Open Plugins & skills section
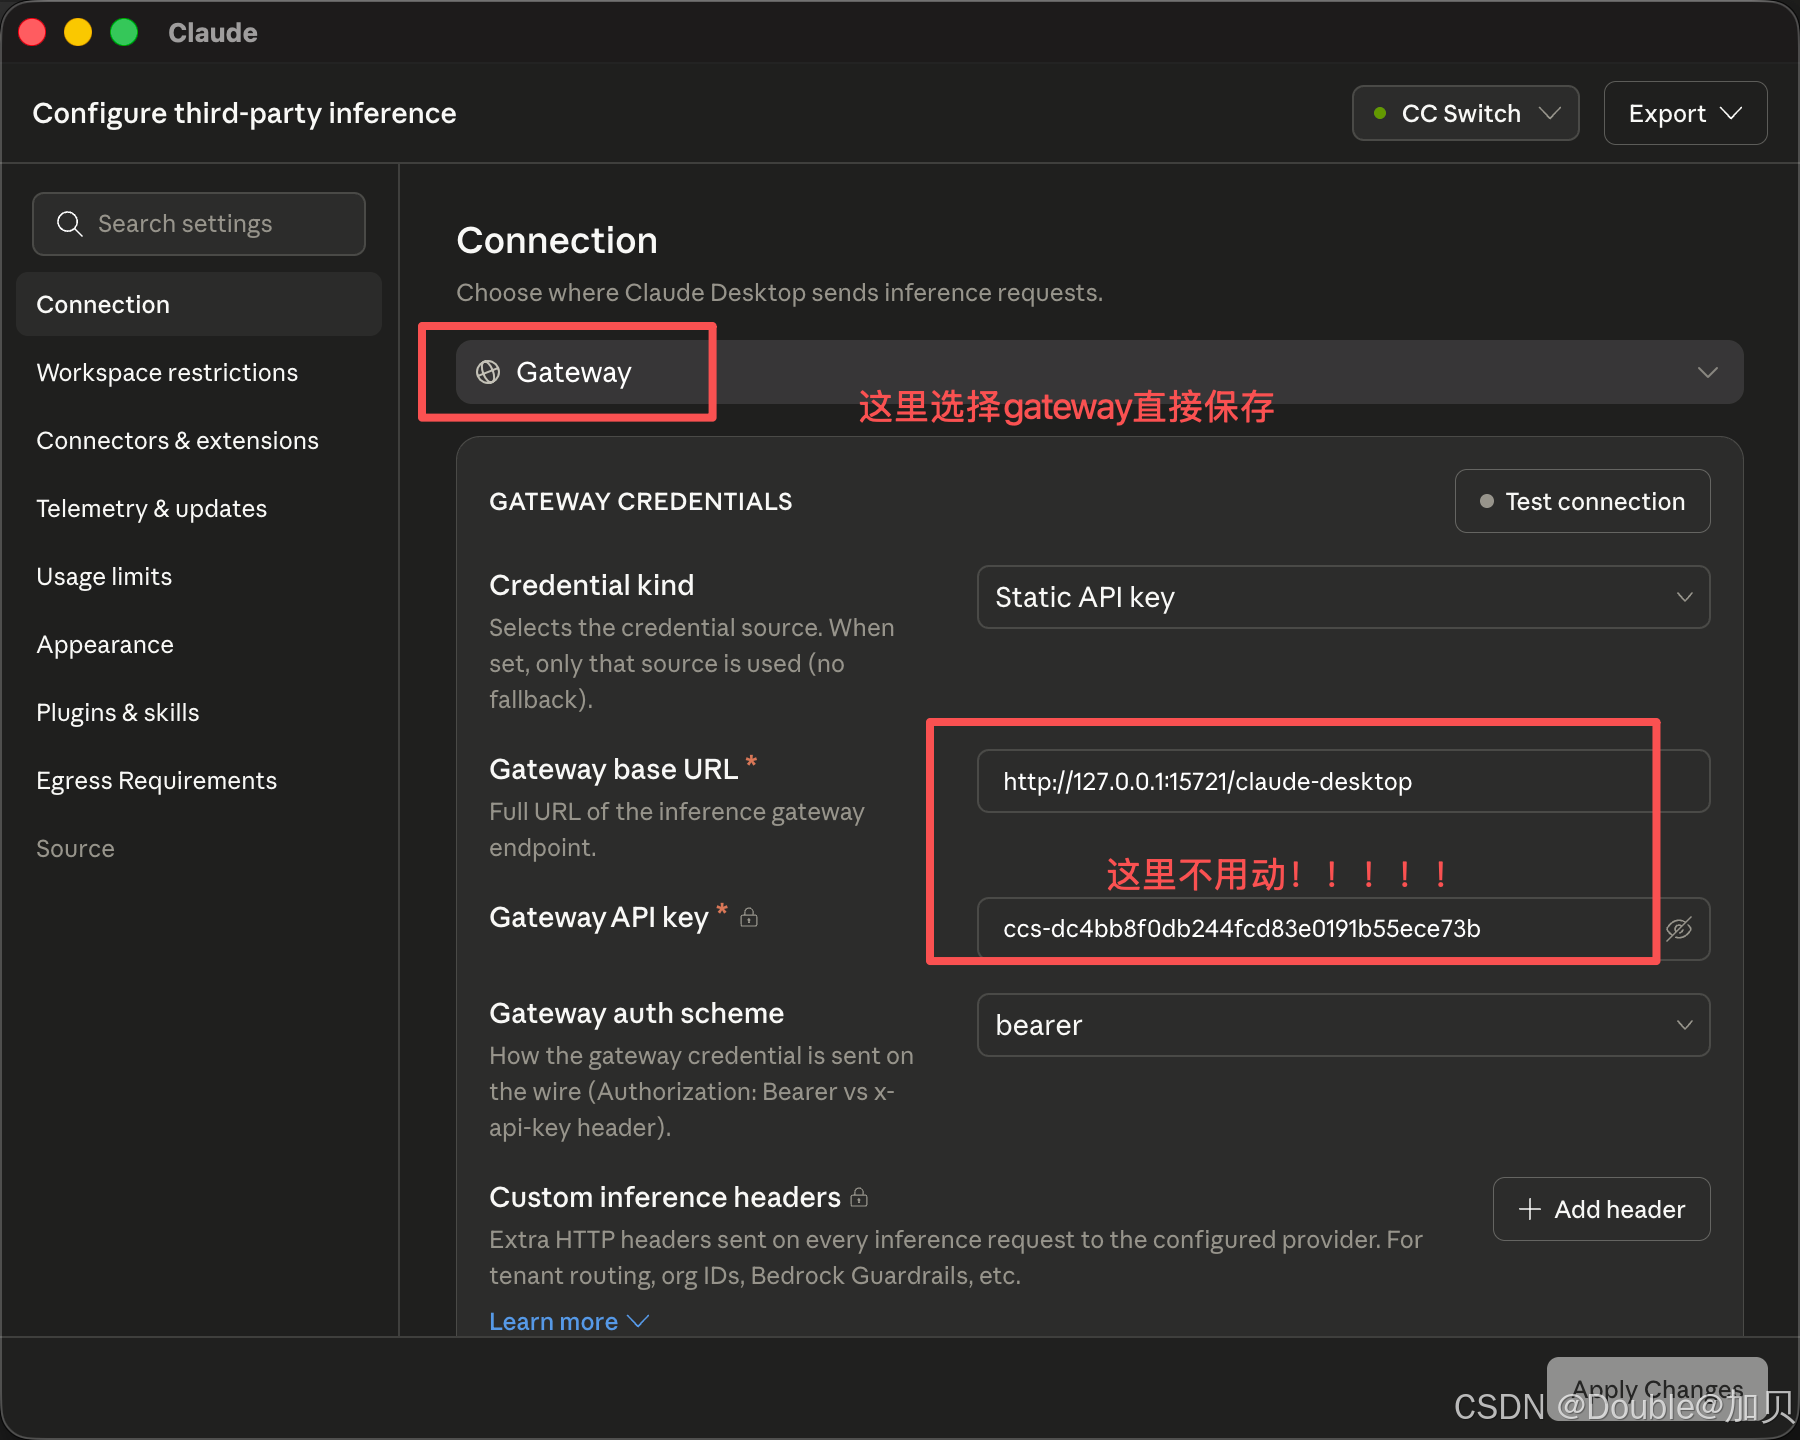1800x1440 pixels. pos(199,712)
